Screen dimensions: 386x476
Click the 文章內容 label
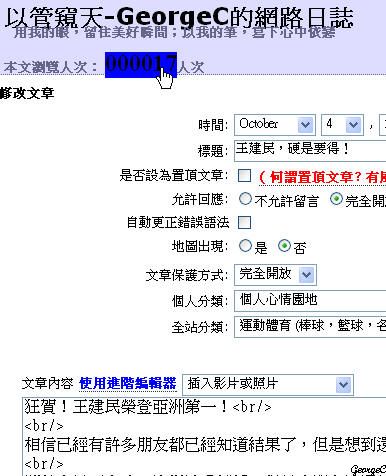[x=47, y=383]
